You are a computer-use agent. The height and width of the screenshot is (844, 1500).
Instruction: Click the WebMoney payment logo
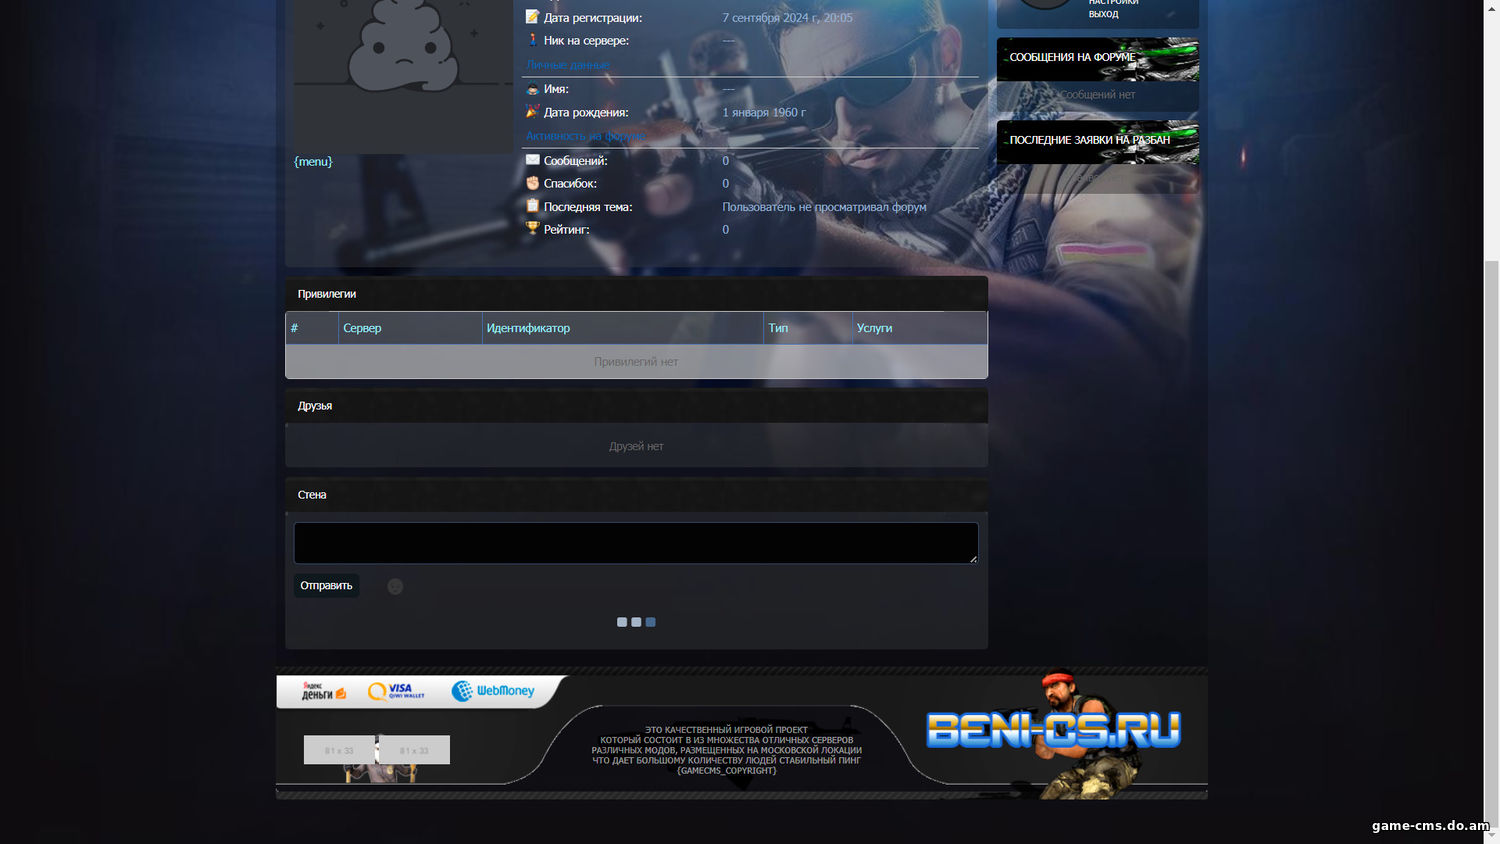coord(493,691)
